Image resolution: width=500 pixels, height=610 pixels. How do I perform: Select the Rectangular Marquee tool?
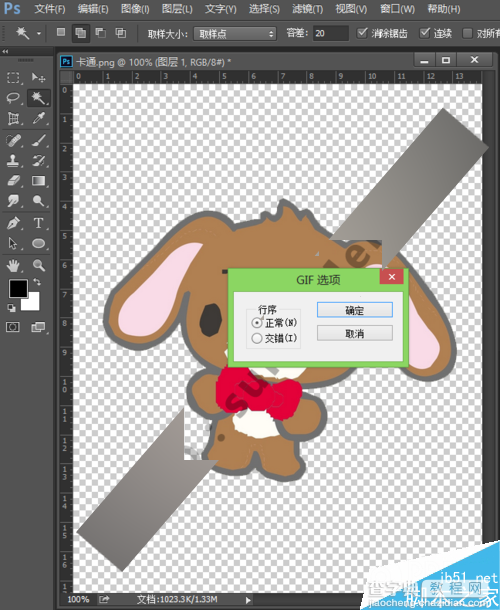tap(13, 77)
